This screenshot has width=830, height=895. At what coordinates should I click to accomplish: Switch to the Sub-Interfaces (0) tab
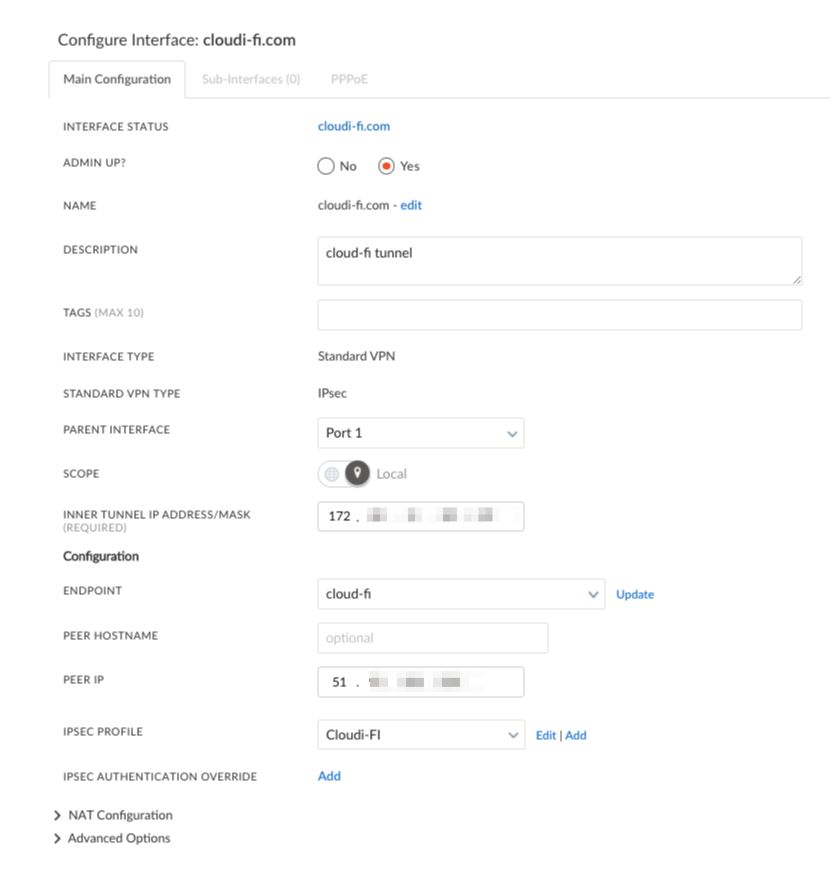(250, 78)
